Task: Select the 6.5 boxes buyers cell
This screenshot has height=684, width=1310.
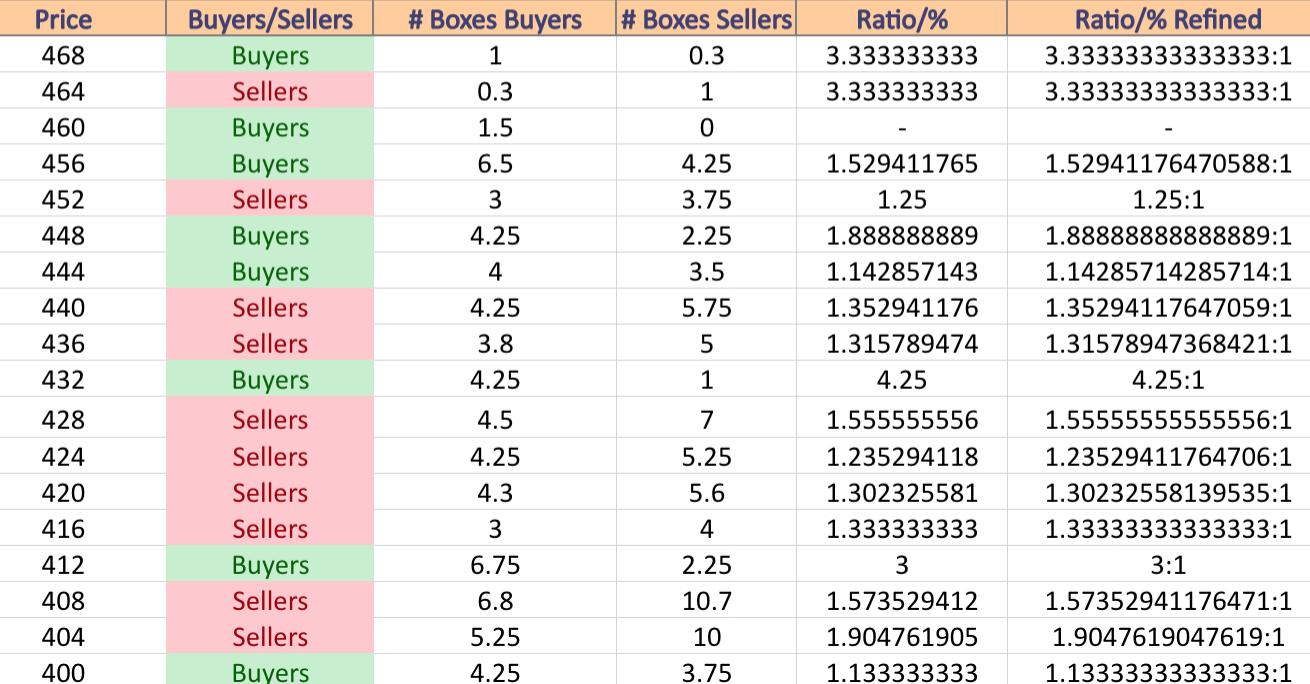Action: coord(495,163)
